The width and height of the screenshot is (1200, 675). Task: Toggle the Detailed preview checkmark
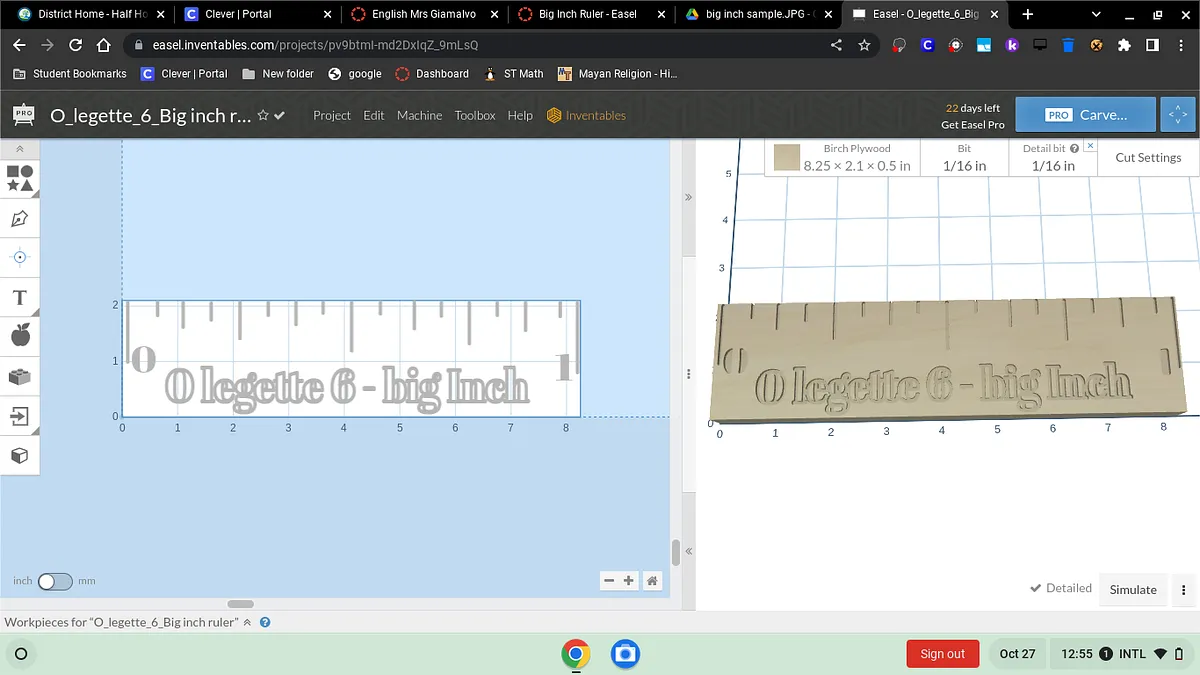click(1060, 588)
